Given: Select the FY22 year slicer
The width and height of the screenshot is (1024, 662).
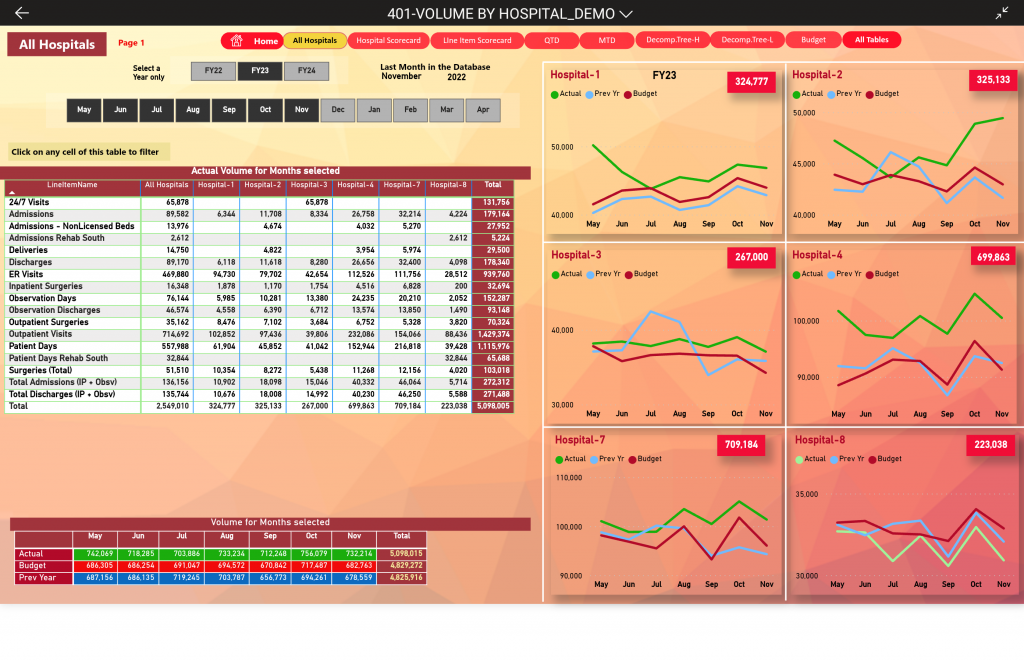Looking at the screenshot, I should pyautogui.click(x=213, y=71).
